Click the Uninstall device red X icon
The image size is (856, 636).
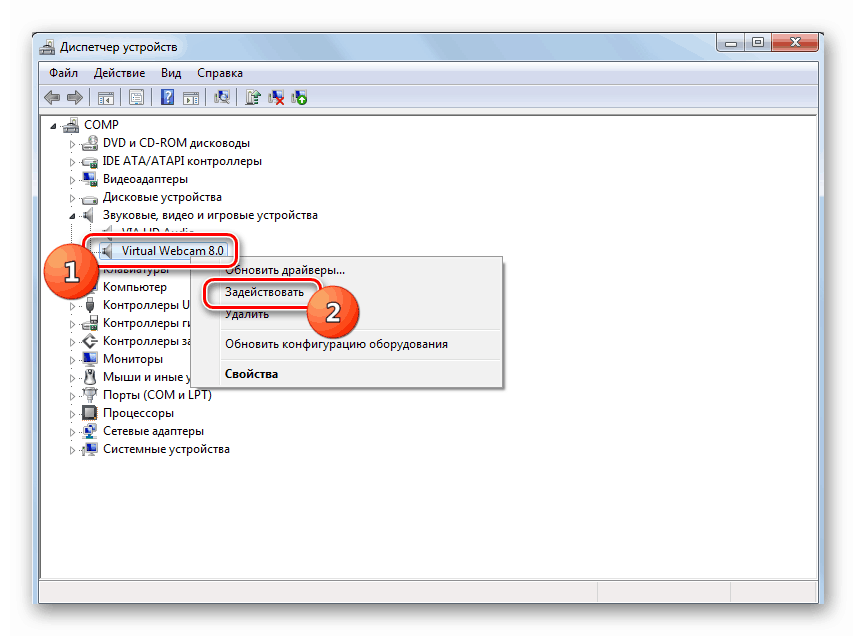tap(277, 97)
